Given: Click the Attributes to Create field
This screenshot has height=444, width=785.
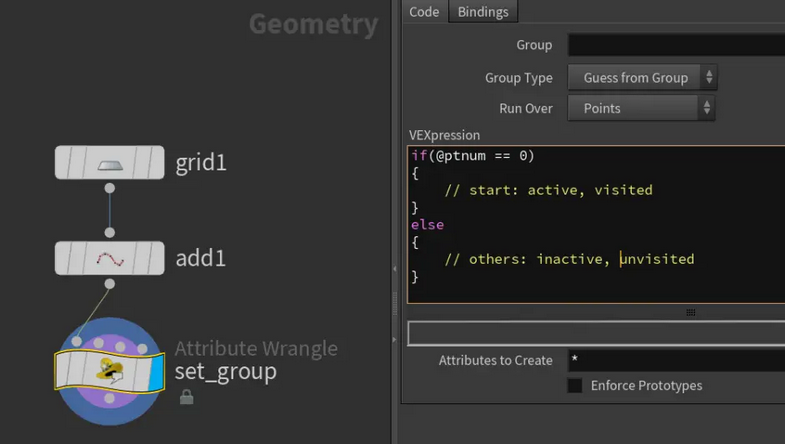Looking at the screenshot, I should point(676,360).
